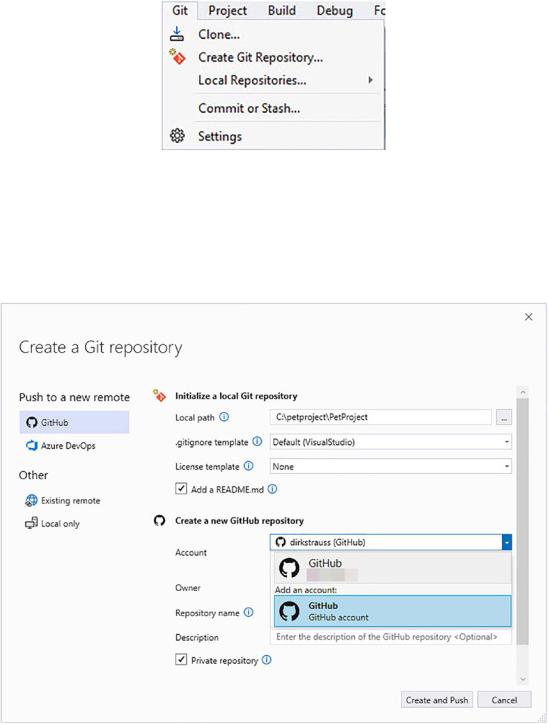Click the Private repository info icon
The width and height of the screenshot is (548, 724).
coord(267,660)
